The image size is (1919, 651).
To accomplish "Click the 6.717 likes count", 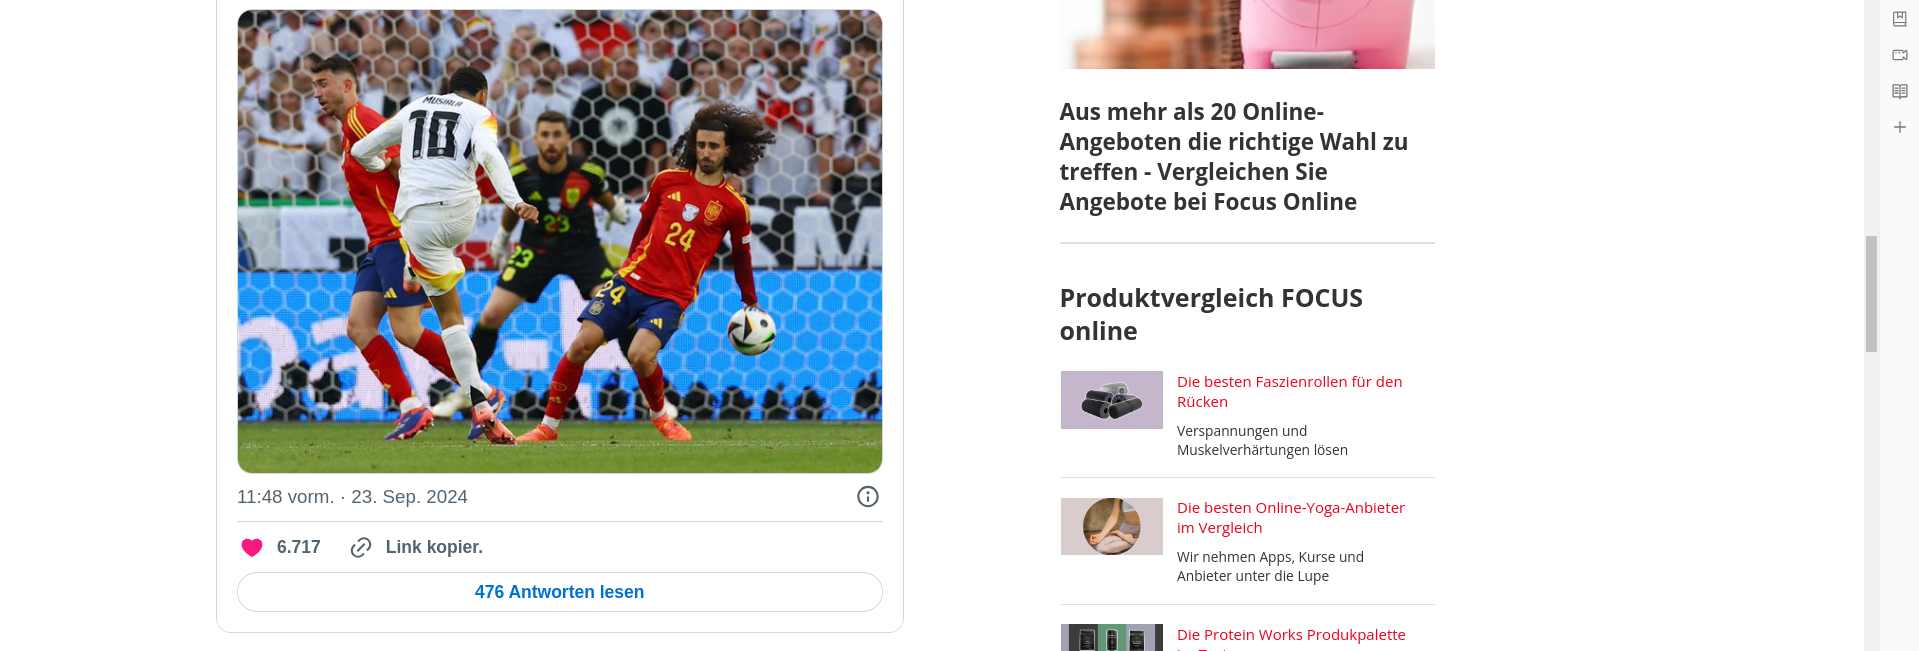I will [x=299, y=547].
